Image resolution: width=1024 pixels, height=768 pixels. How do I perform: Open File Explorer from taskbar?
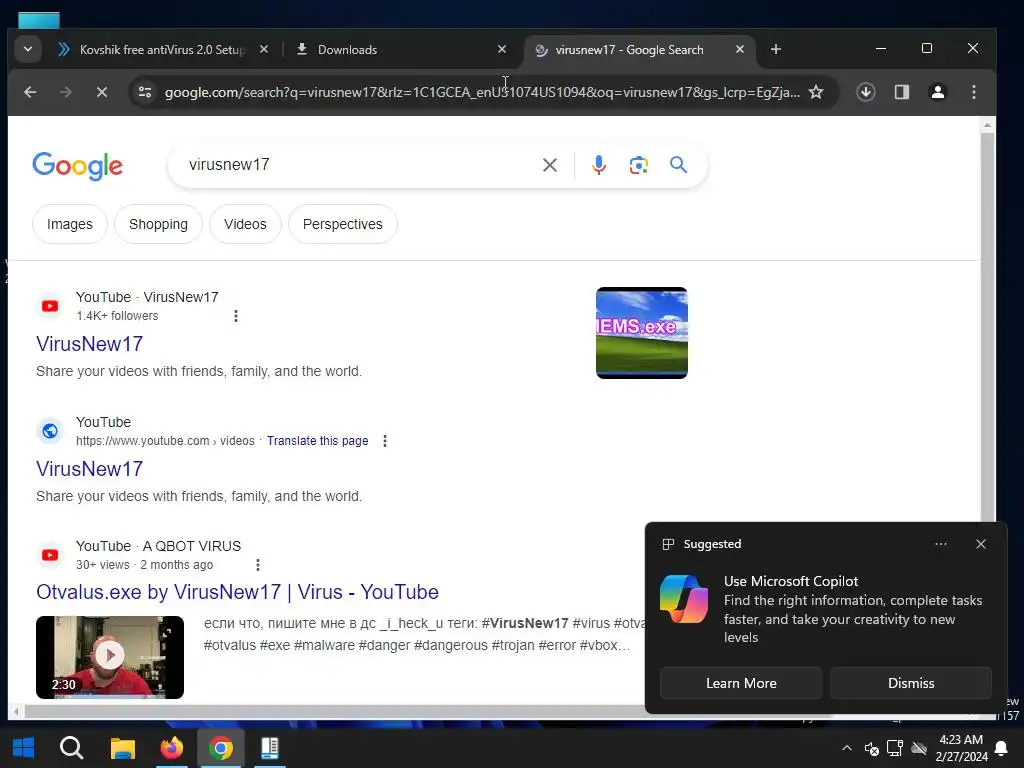[x=122, y=748]
